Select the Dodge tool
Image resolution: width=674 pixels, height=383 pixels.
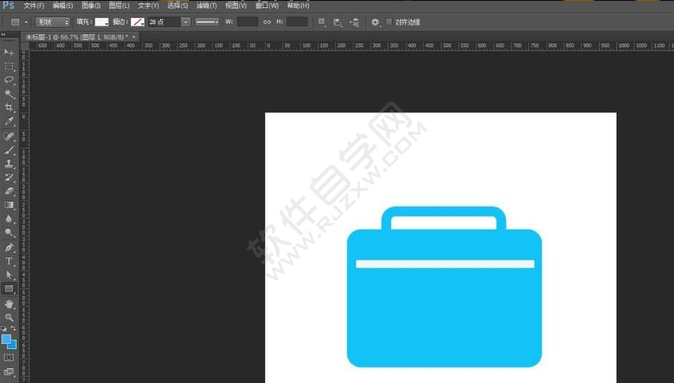[9, 233]
